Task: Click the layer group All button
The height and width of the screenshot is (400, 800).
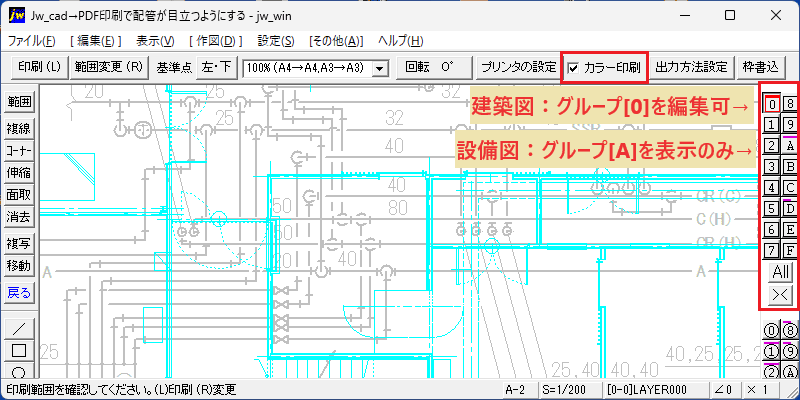Action: pyautogui.click(x=781, y=272)
